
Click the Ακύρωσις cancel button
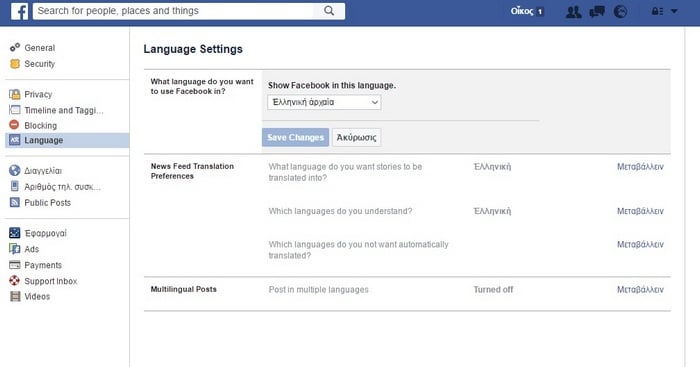(357, 138)
